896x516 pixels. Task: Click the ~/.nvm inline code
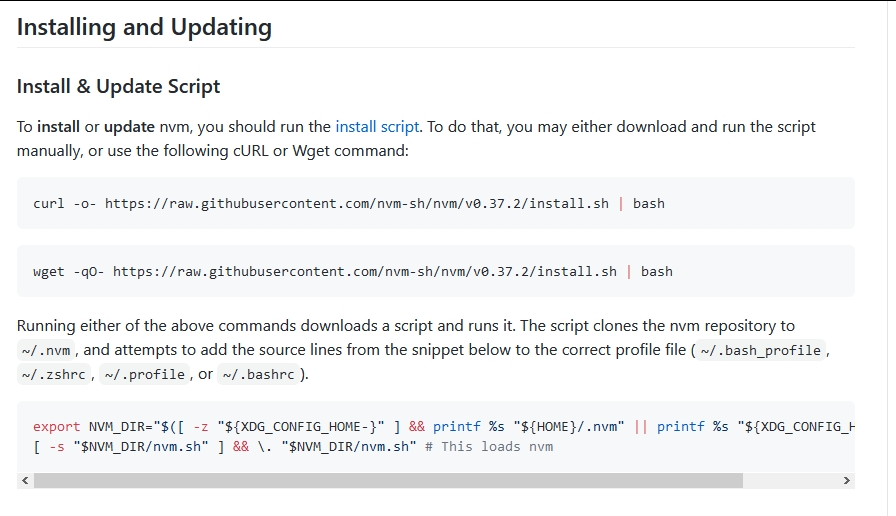click(46, 351)
